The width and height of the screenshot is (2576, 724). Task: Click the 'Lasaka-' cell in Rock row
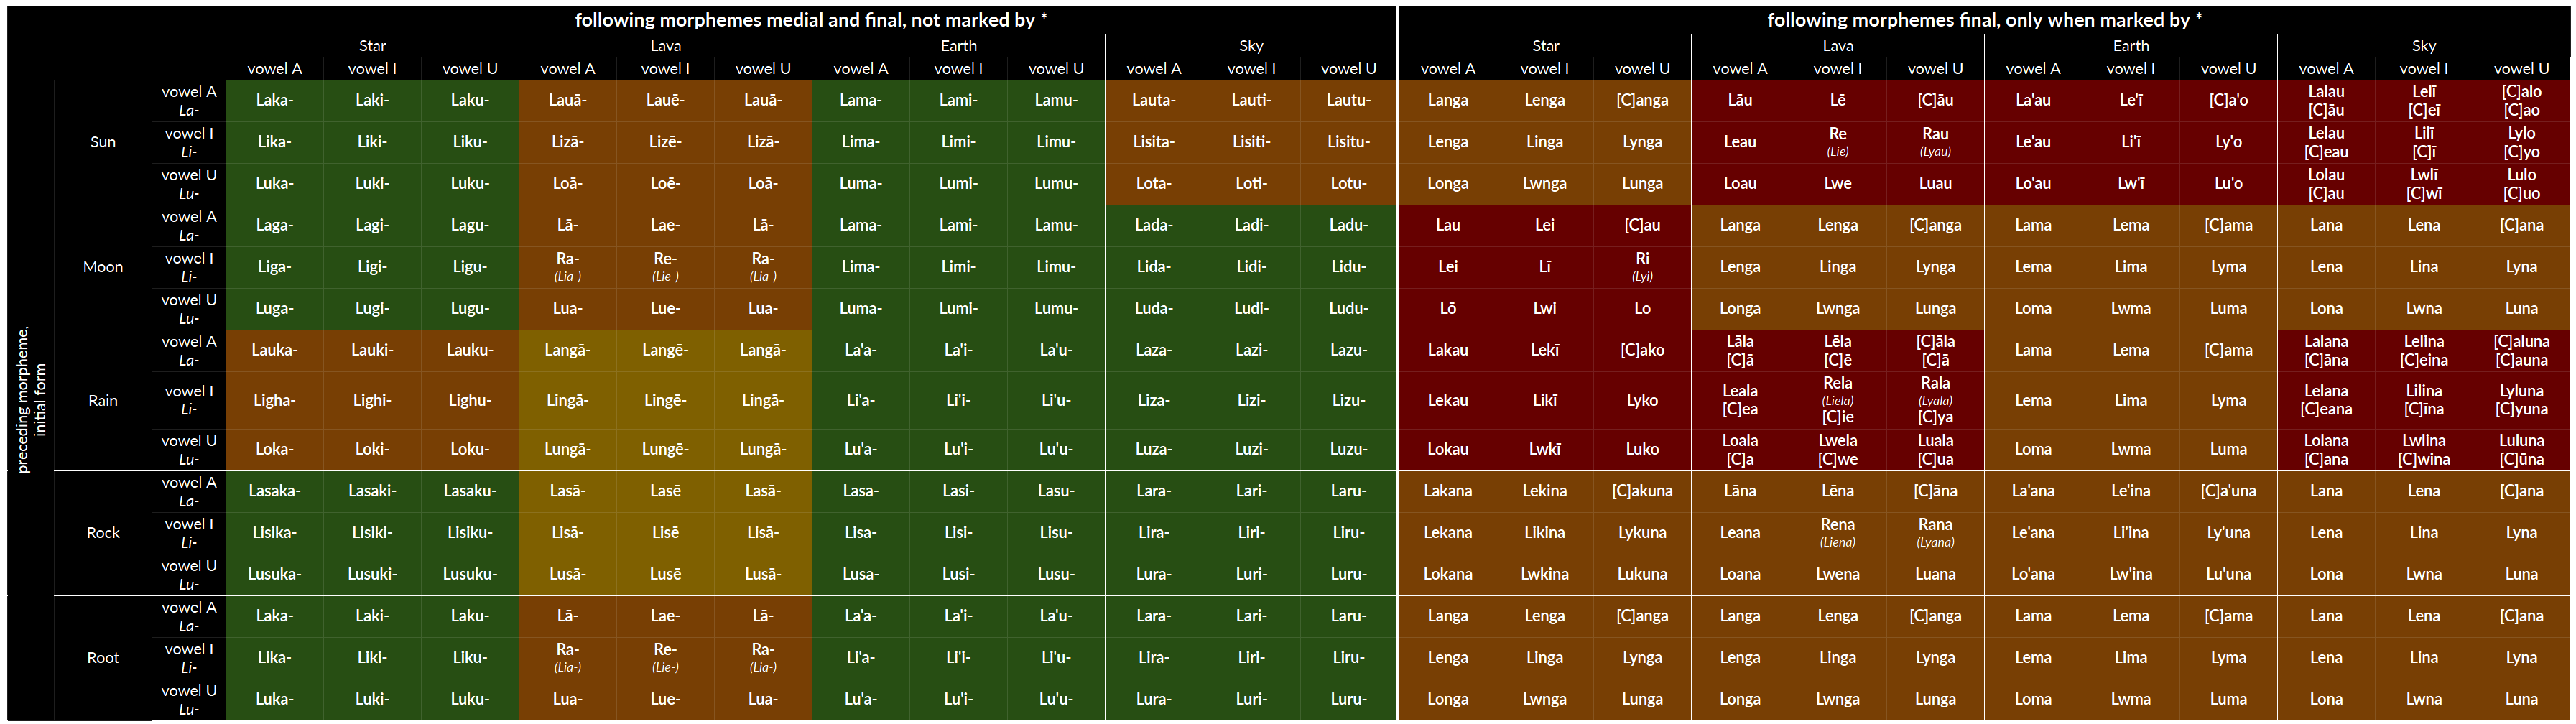[274, 491]
